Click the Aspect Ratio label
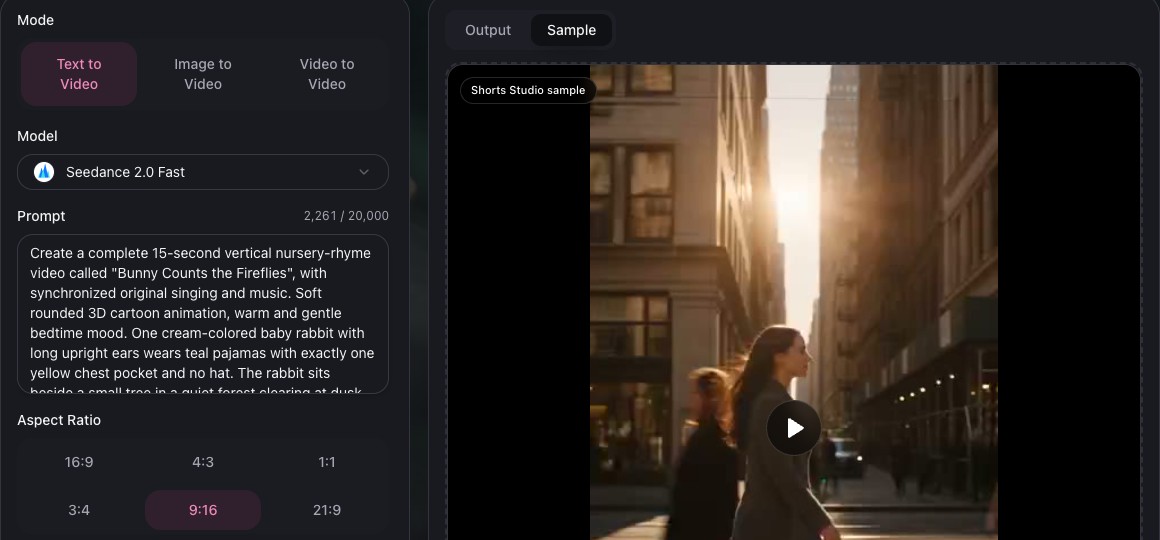 pyautogui.click(x=59, y=420)
